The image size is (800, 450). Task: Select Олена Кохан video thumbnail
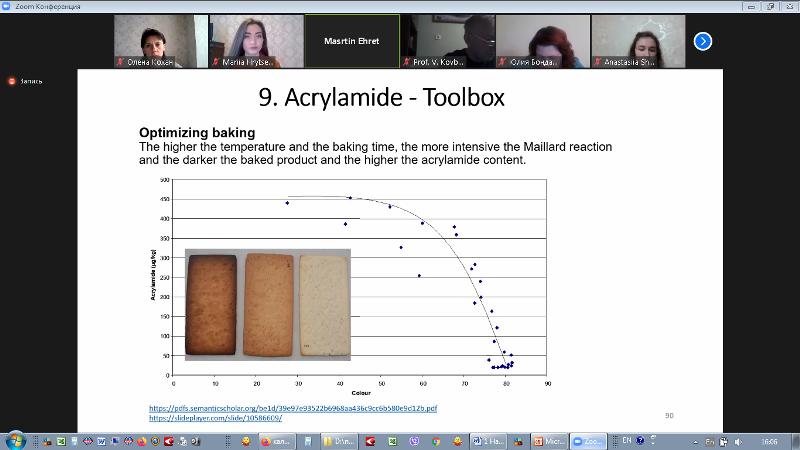(161, 41)
